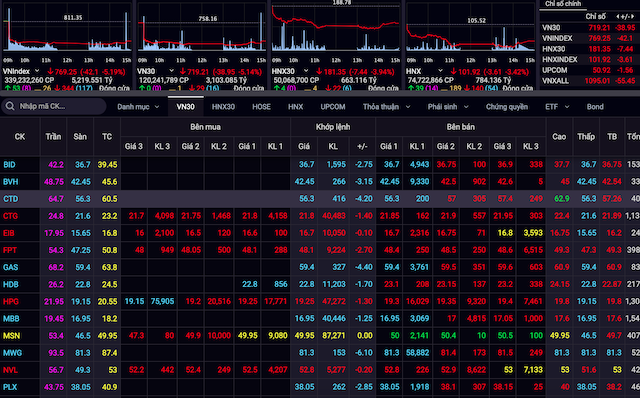Switch to the UPCOM board tab
This screenshot has width=640, height=398.
(333, 107)
